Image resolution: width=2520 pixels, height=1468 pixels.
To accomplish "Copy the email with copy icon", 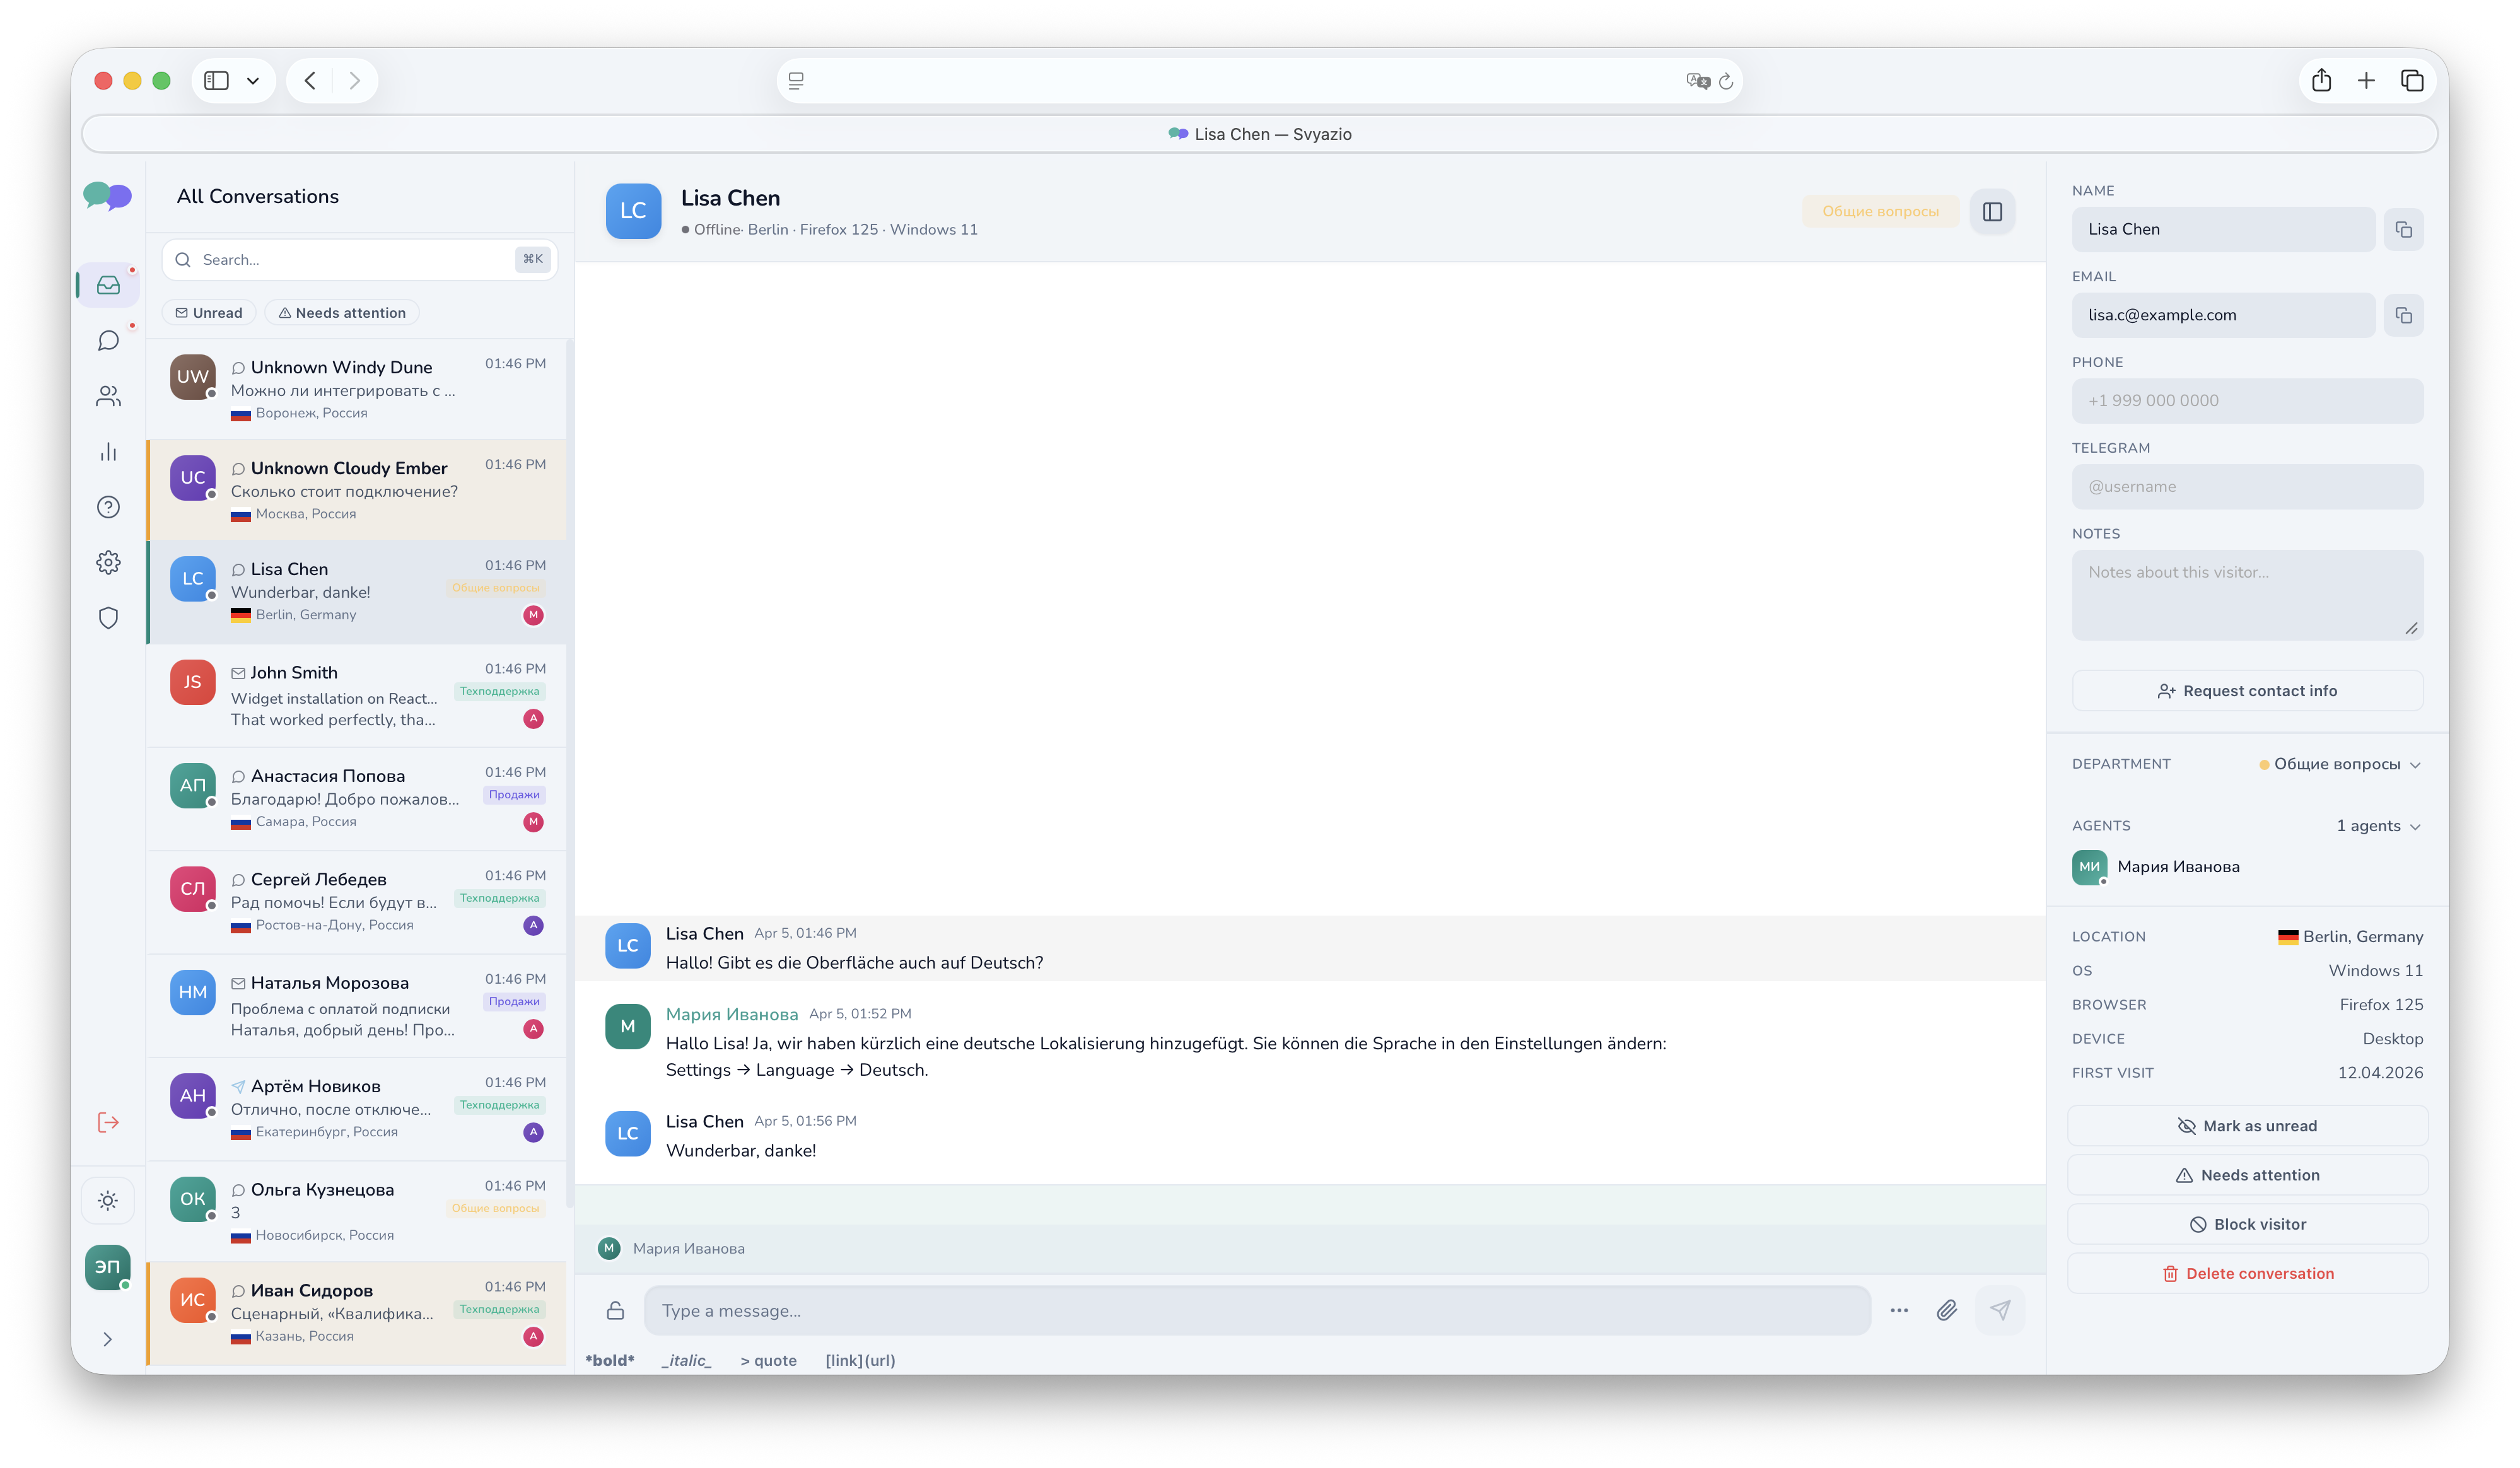I will point(2403,316).
